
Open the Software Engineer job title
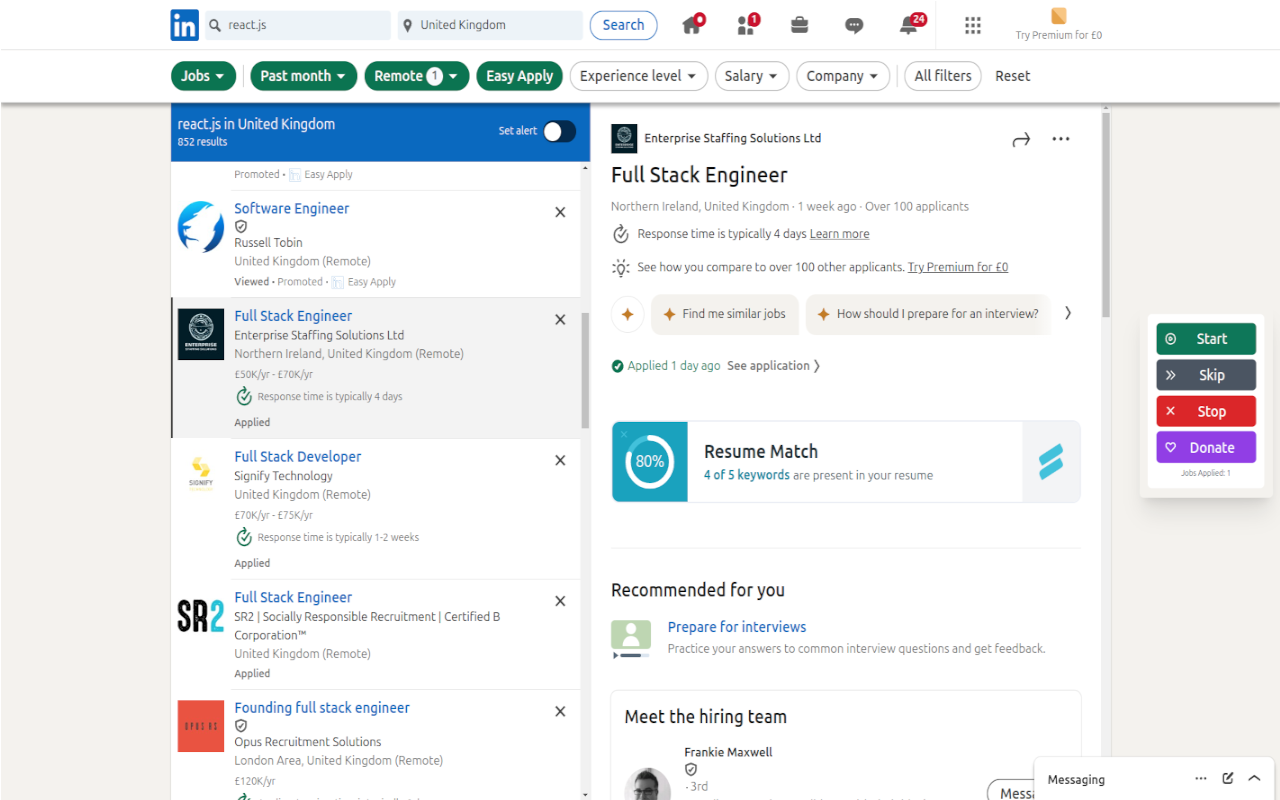point(292,208)
